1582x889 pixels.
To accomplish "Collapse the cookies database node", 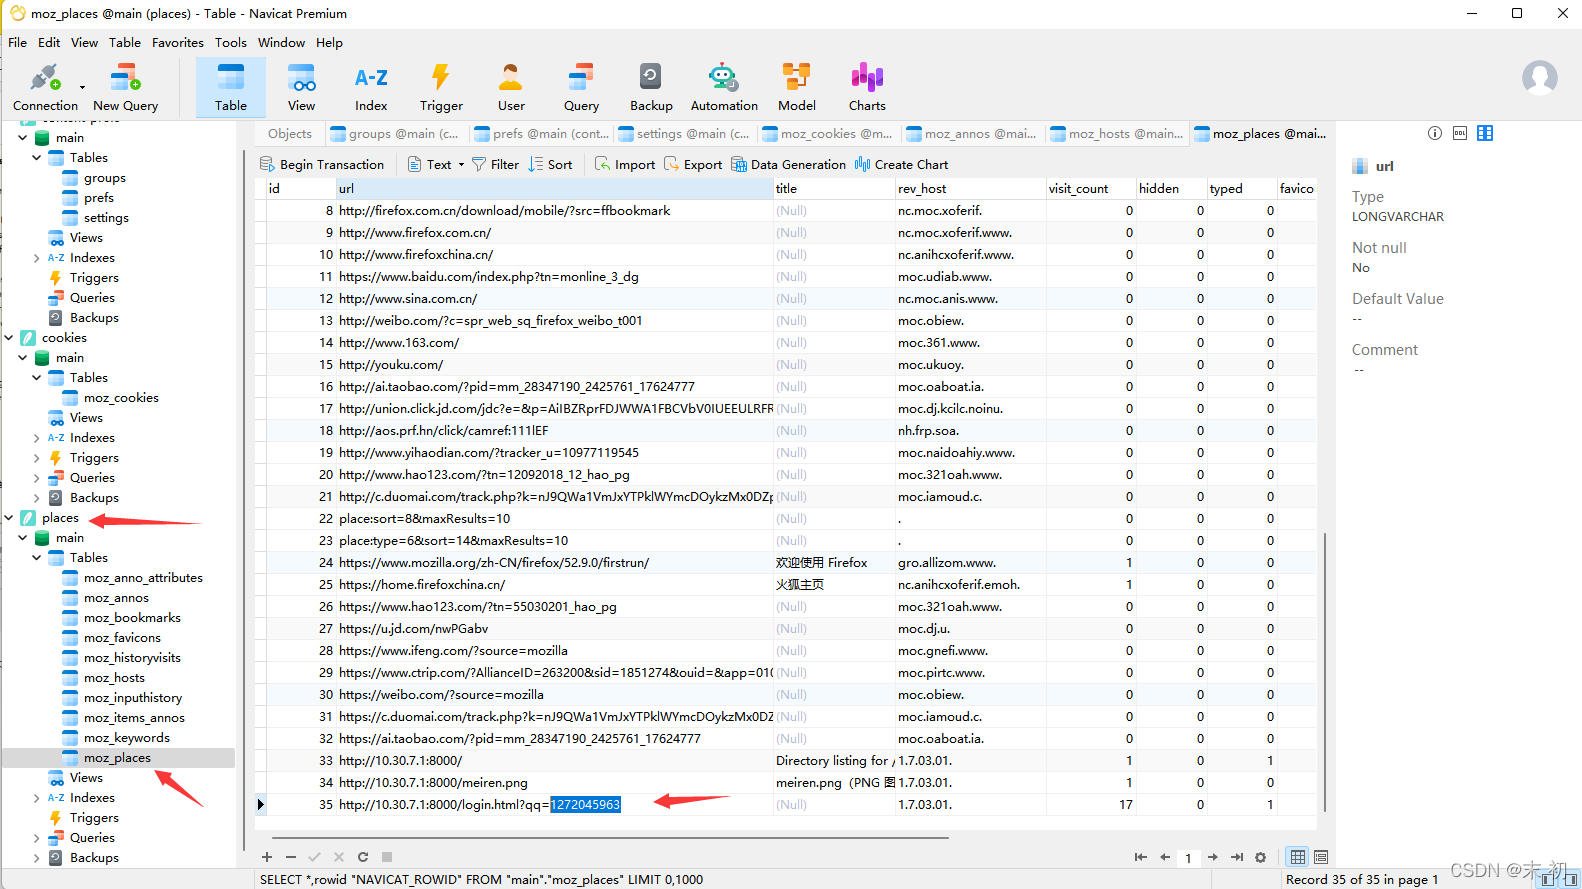I will (9, 337).
